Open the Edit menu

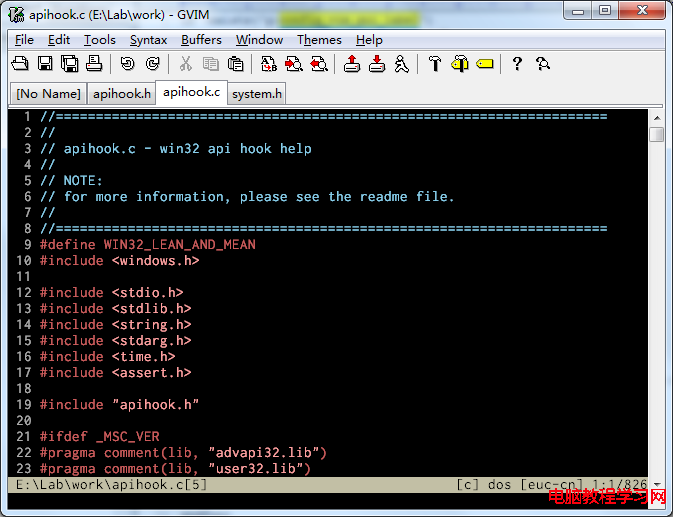[x=59, y=40]
